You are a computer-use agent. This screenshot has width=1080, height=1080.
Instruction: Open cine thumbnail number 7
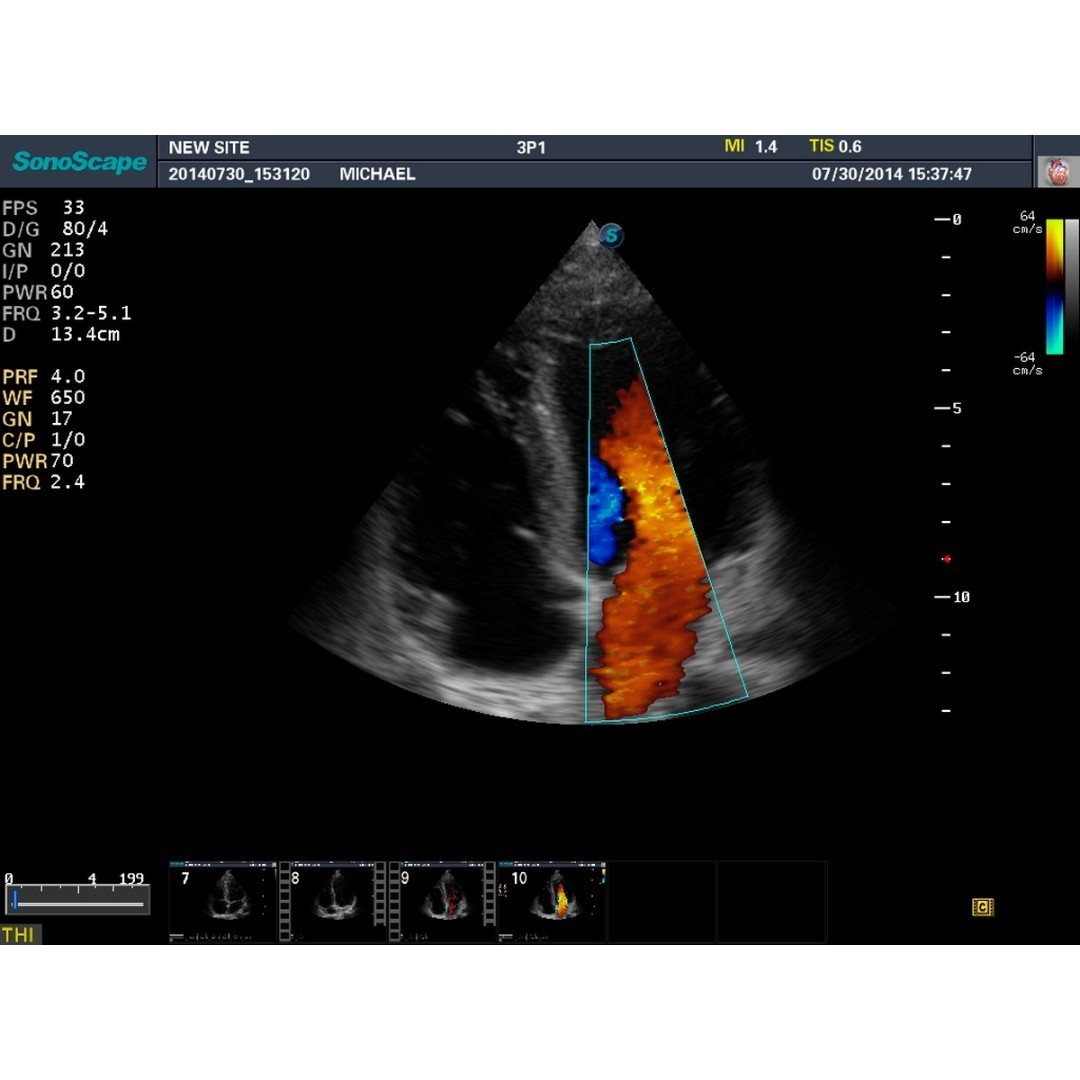tap(222, 901)
